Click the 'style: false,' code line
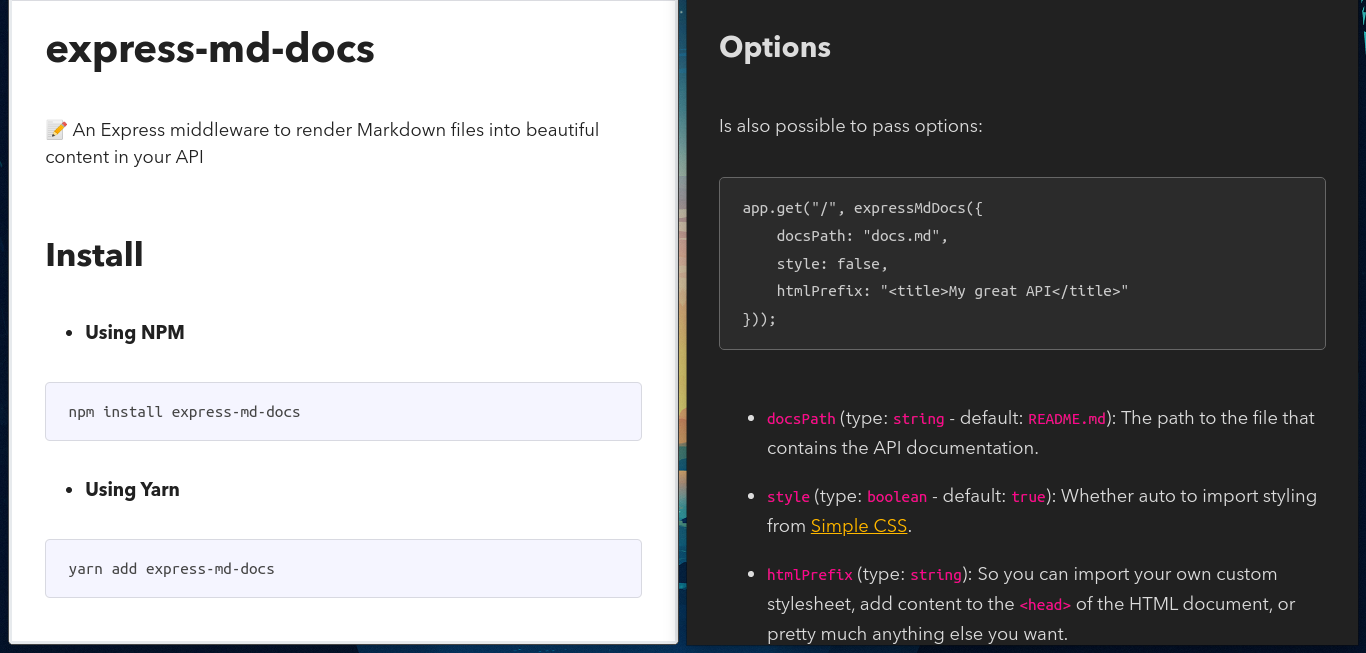Image resolution: width=1366 pixels, height=653 pixels. click(x=832, y=264)
